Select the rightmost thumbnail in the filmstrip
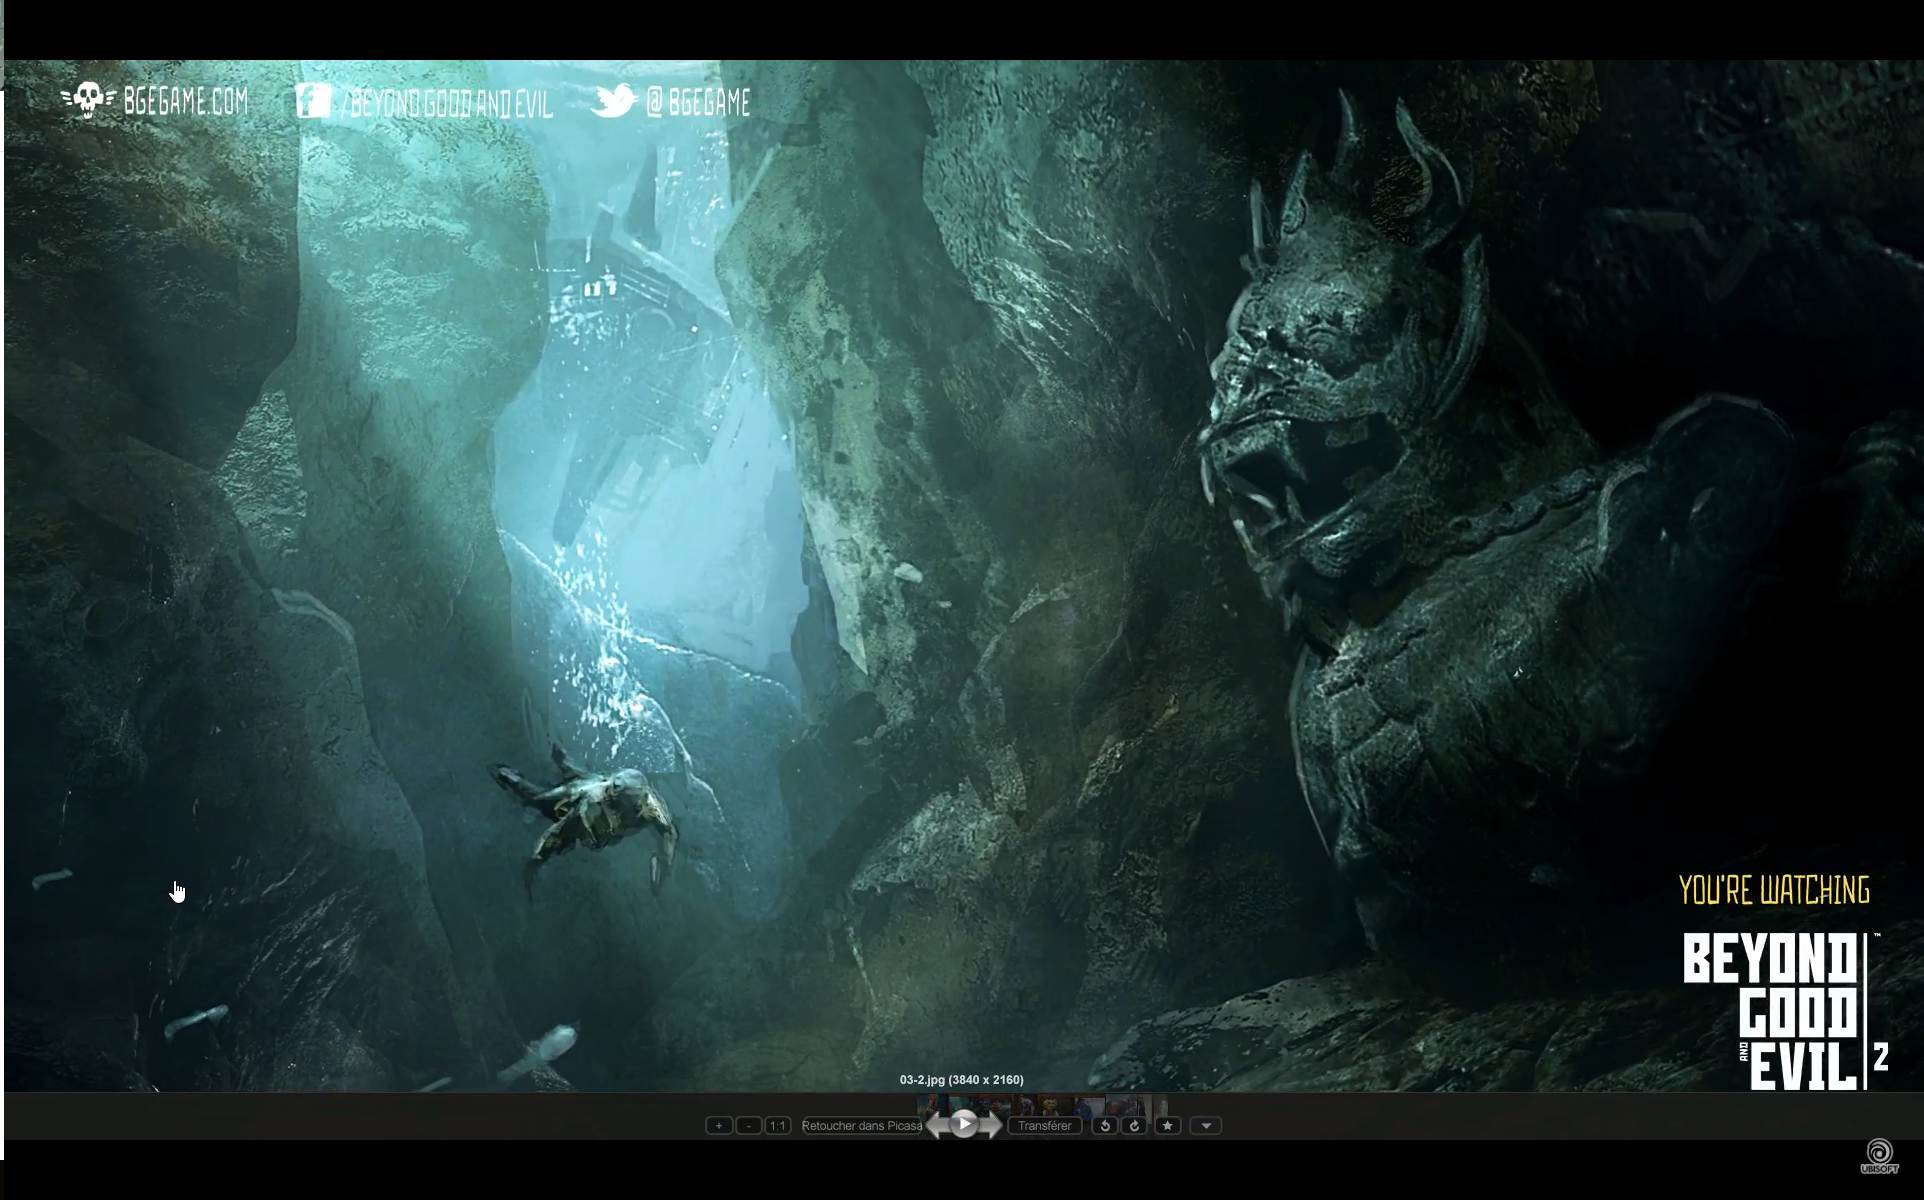The image size is (1924, 1200). (1159, 1105)
